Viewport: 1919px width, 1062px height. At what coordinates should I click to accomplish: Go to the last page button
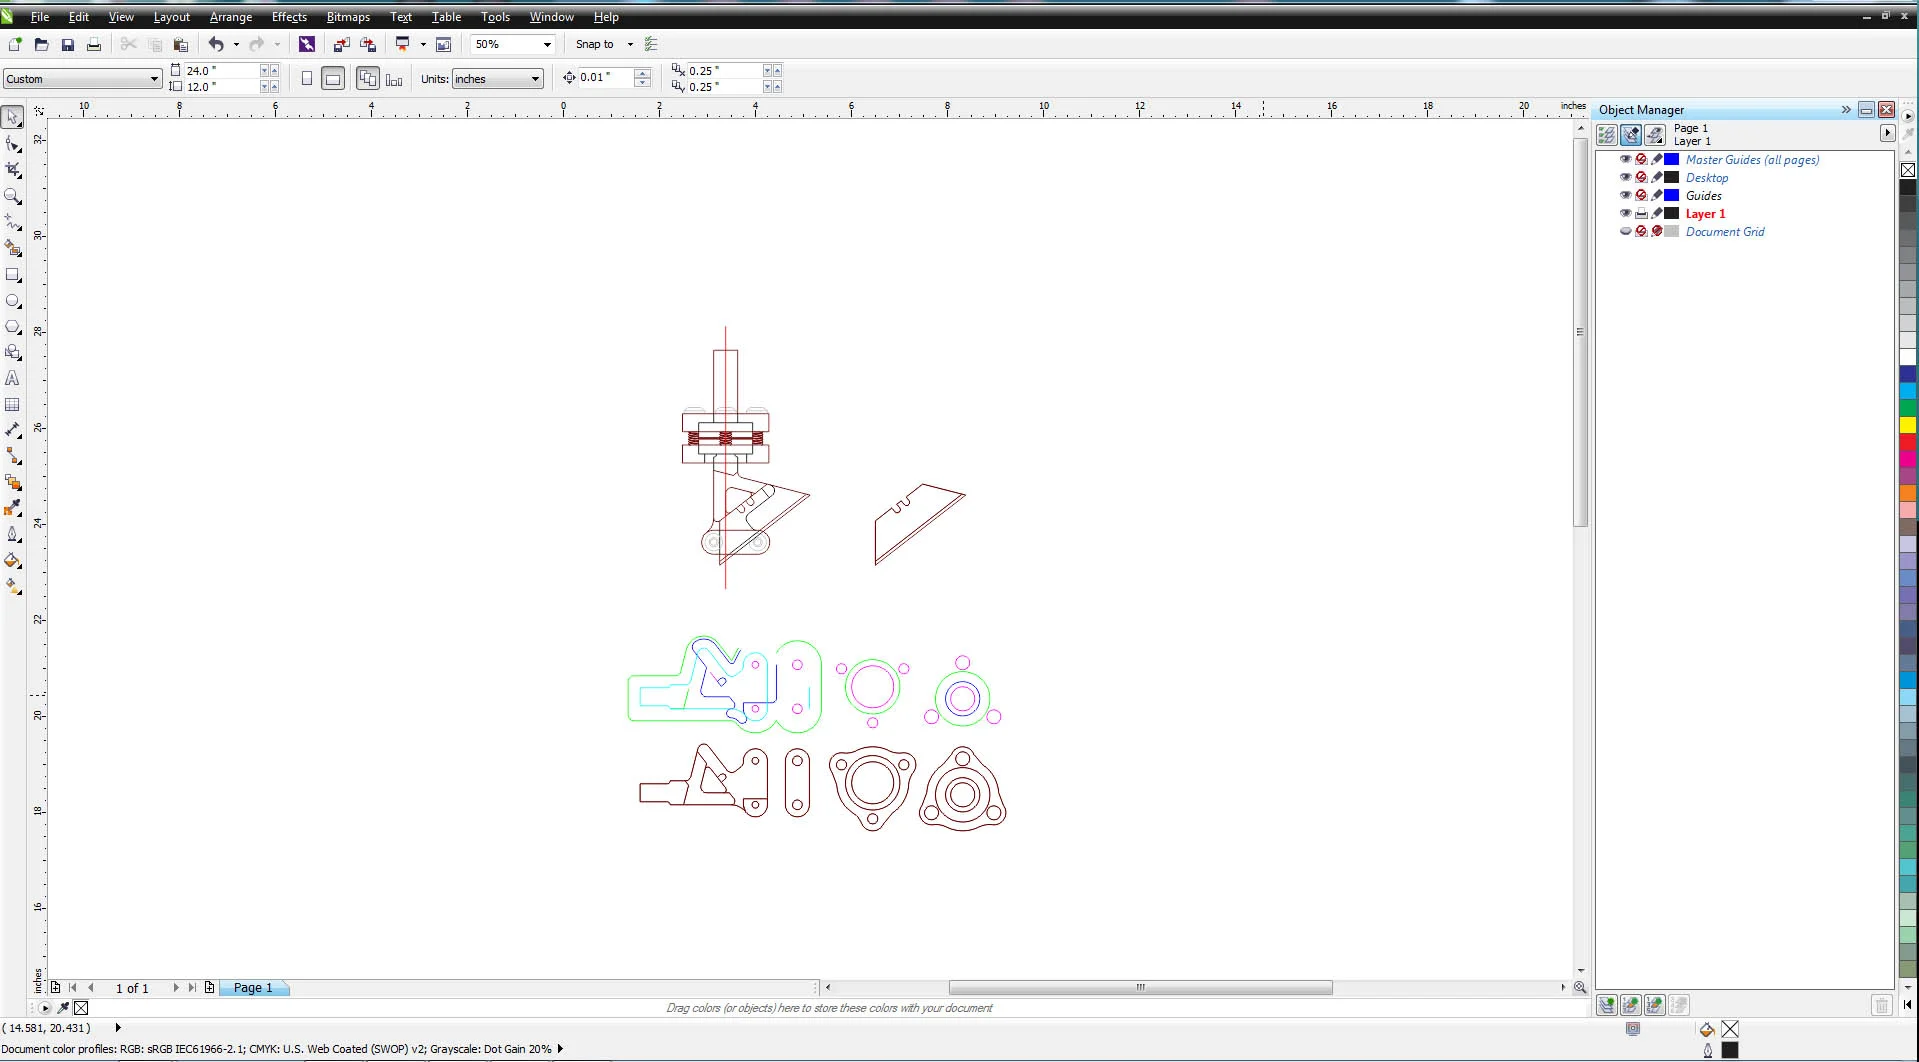pos(192,988)
